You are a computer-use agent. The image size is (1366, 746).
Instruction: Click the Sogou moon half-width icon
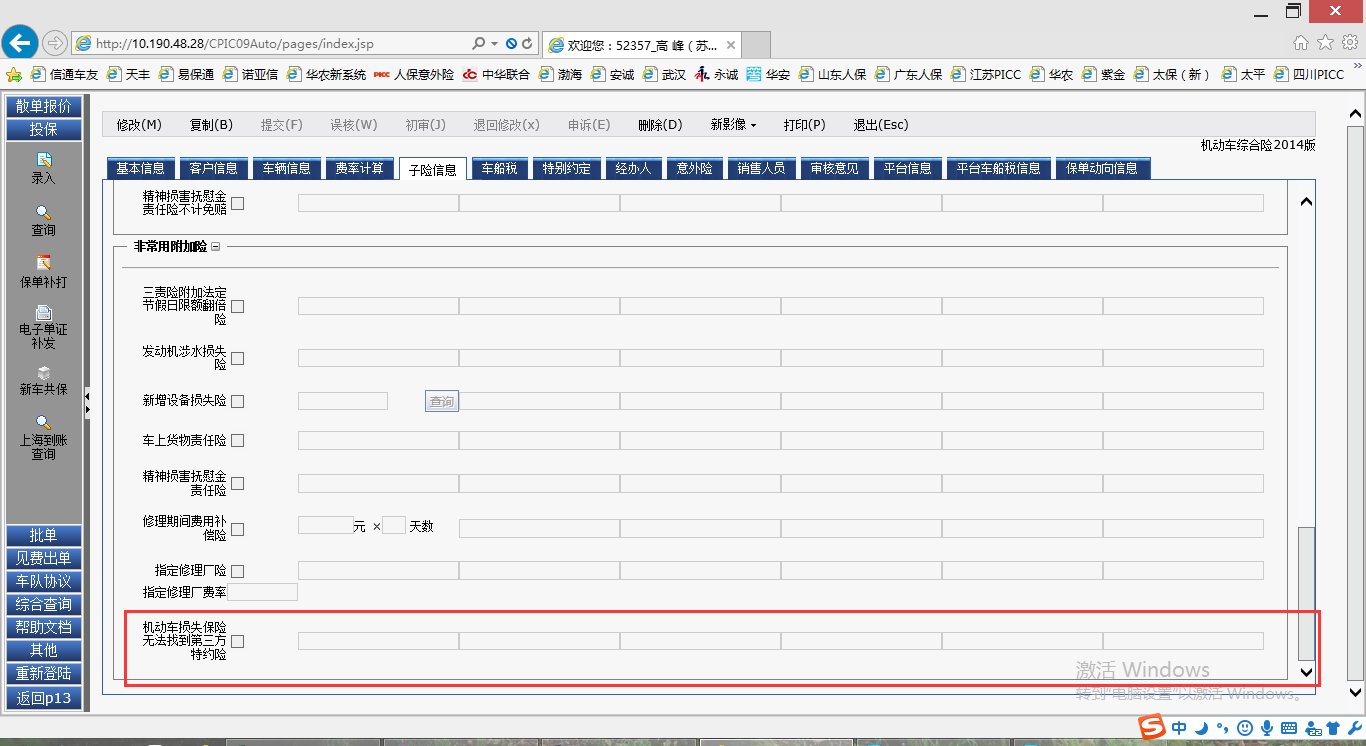click(1202, 727)
